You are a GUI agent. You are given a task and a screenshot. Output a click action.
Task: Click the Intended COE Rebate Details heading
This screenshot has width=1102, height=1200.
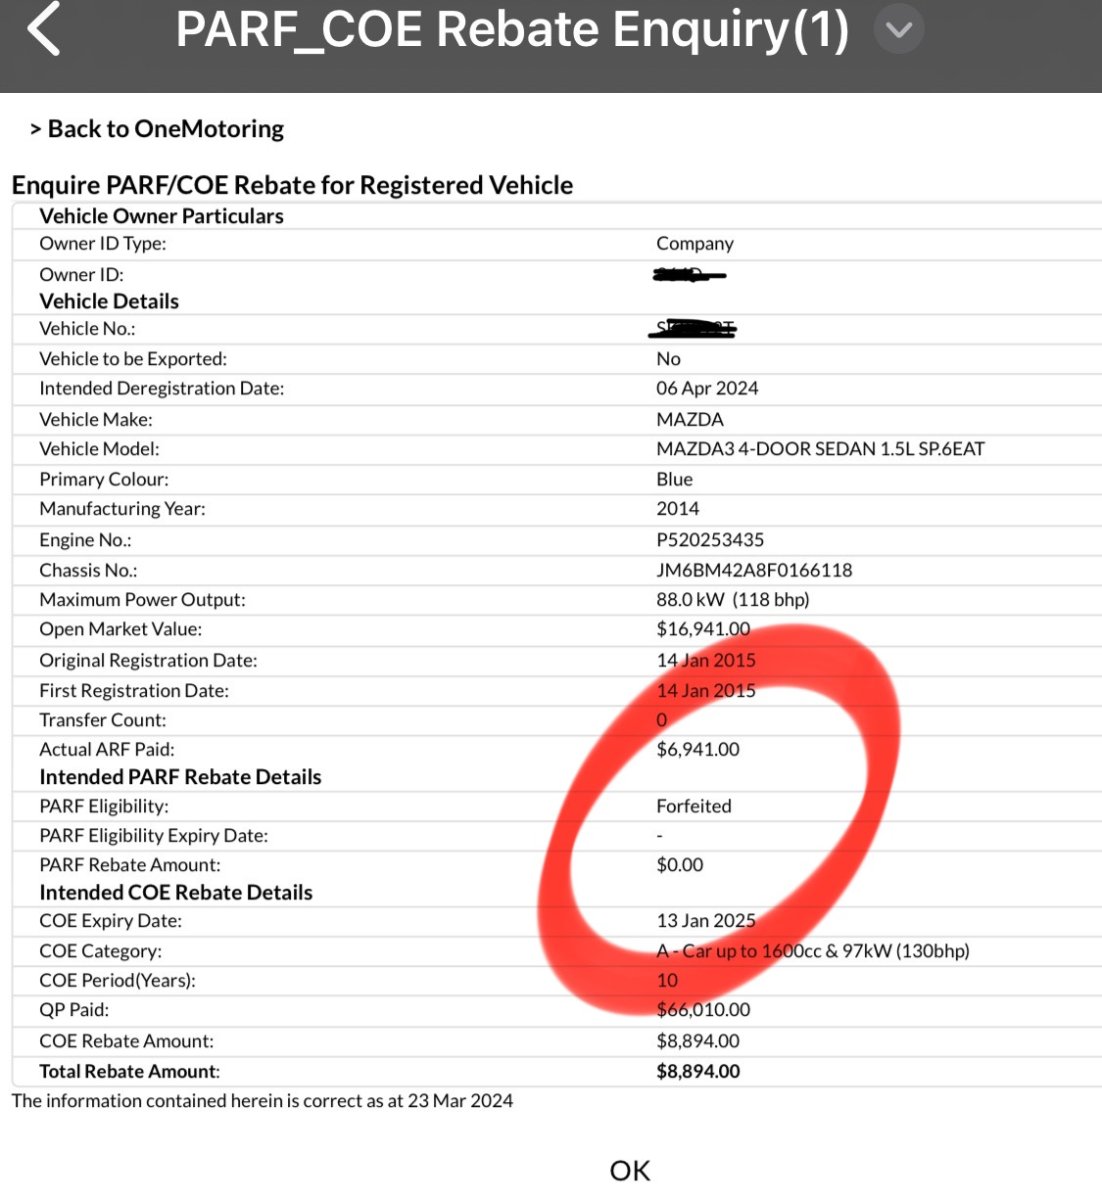point(176,892)
